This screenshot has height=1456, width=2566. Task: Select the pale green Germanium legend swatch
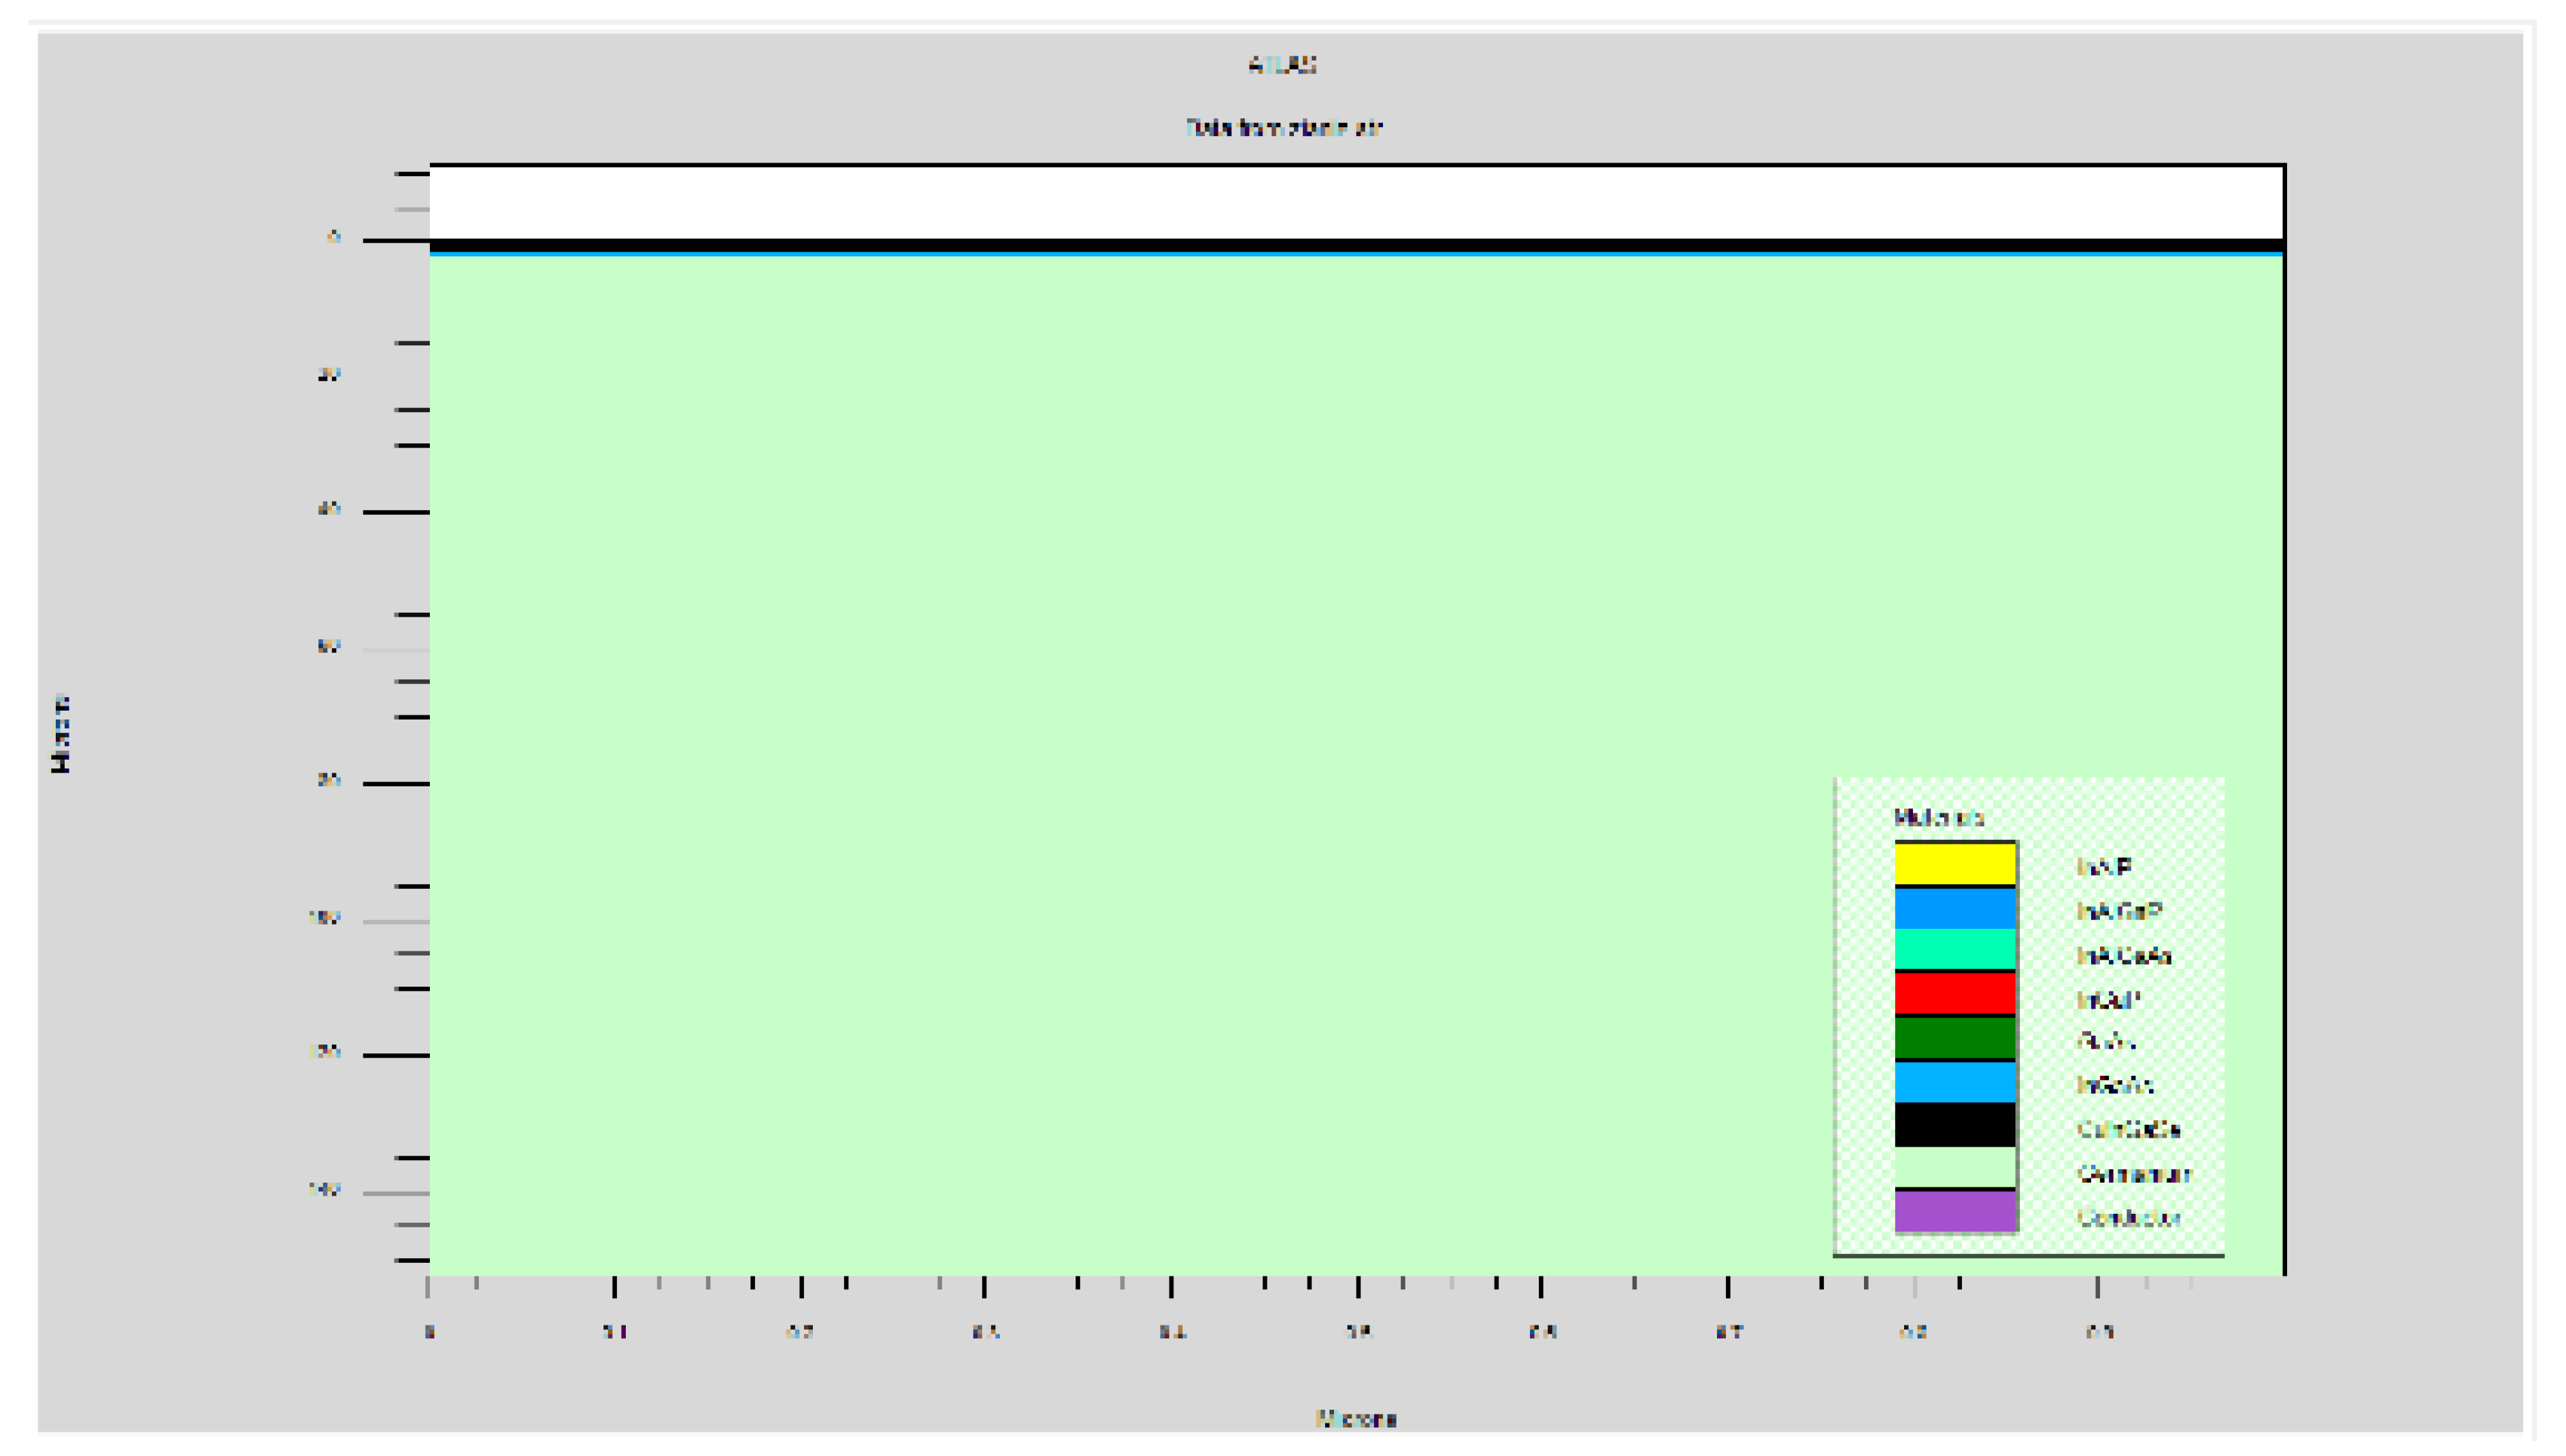(x=1955, y=1167)
